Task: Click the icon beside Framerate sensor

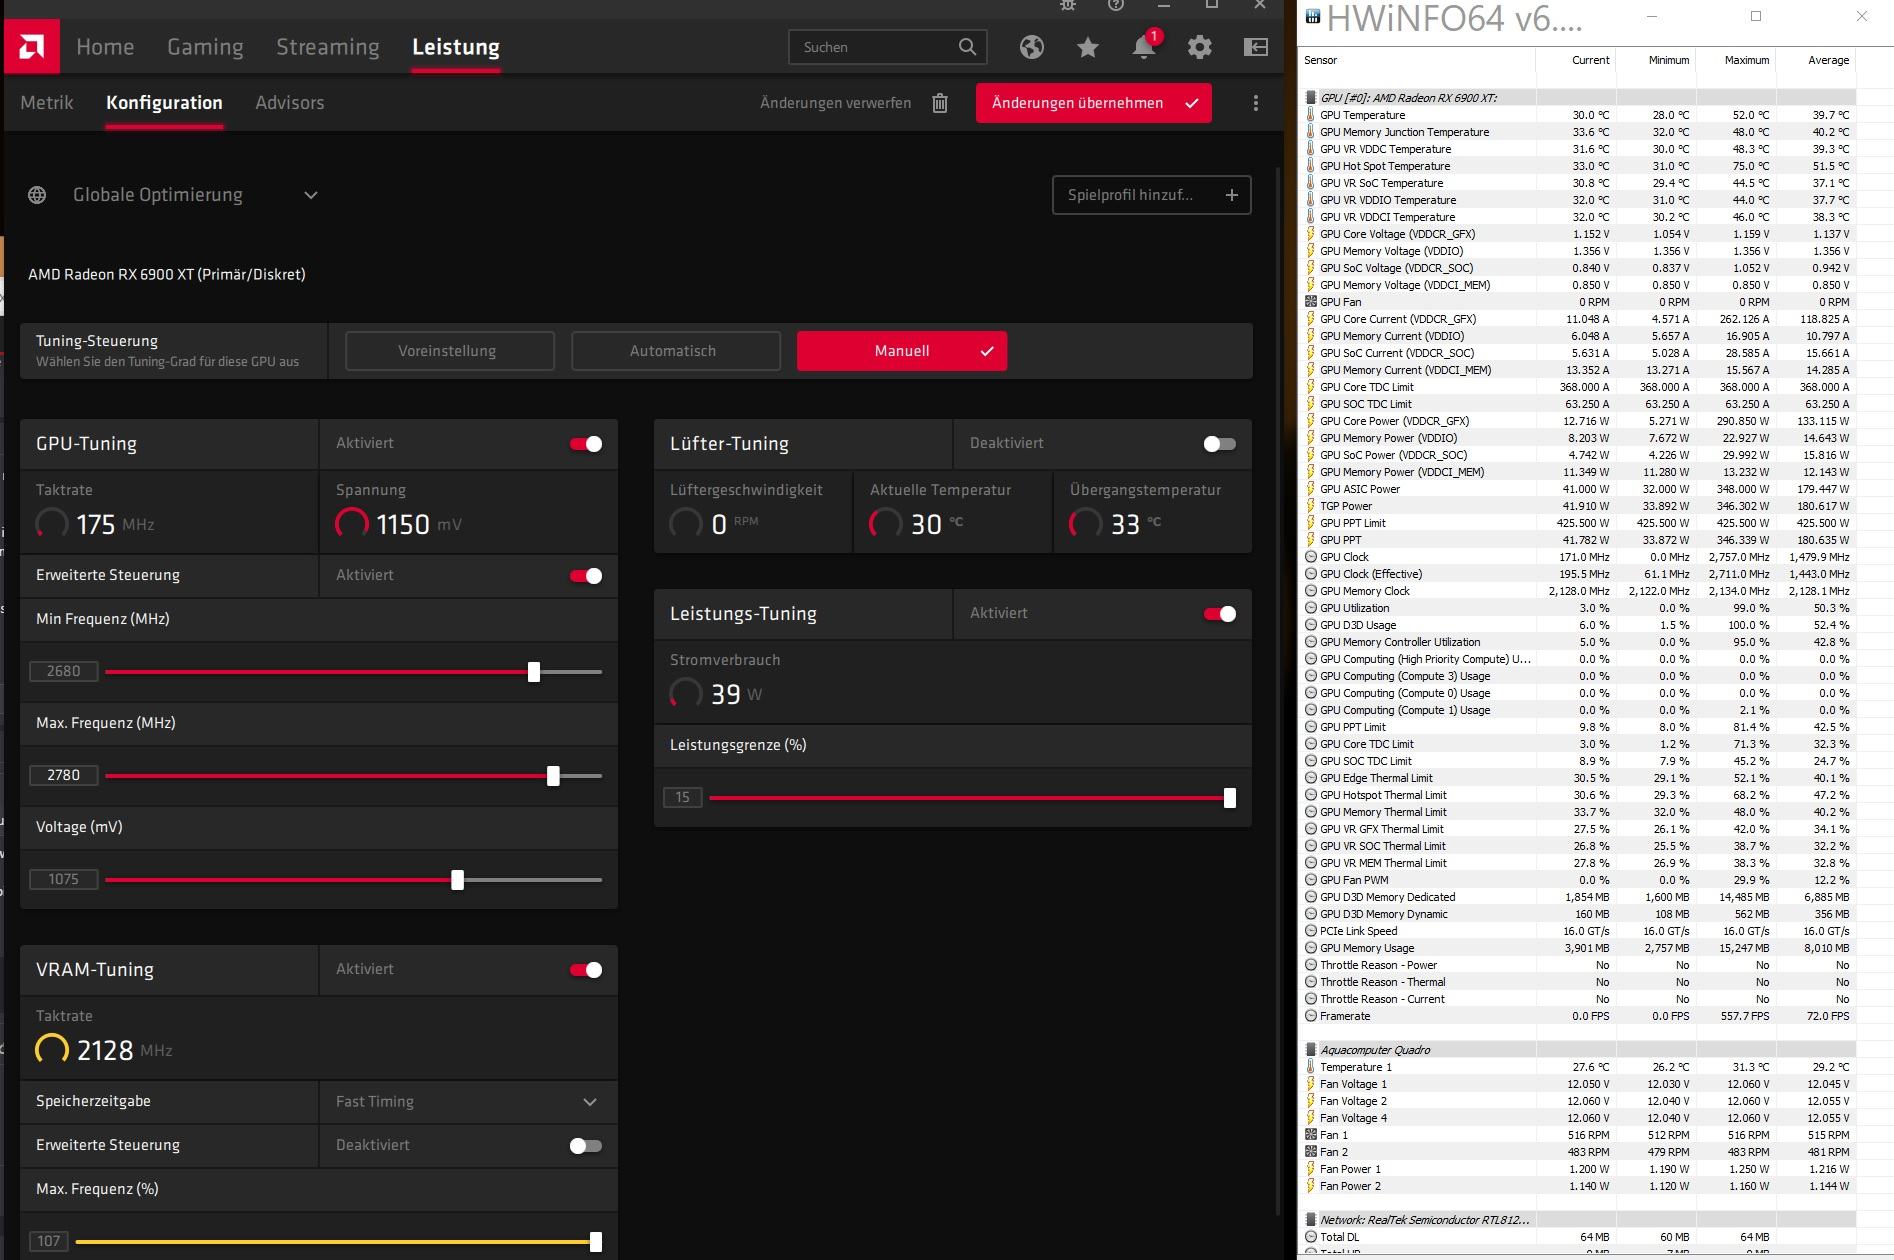Action: 1311,1016
